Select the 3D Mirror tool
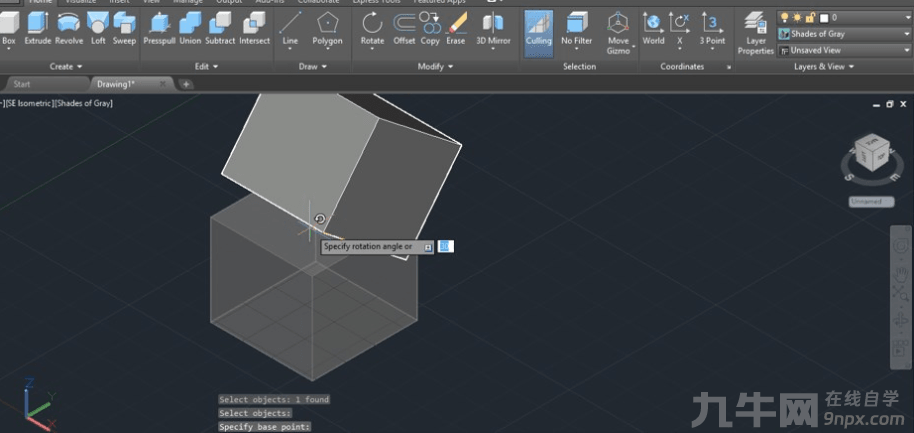Screen dimensions: 914x433 [493, 29]
